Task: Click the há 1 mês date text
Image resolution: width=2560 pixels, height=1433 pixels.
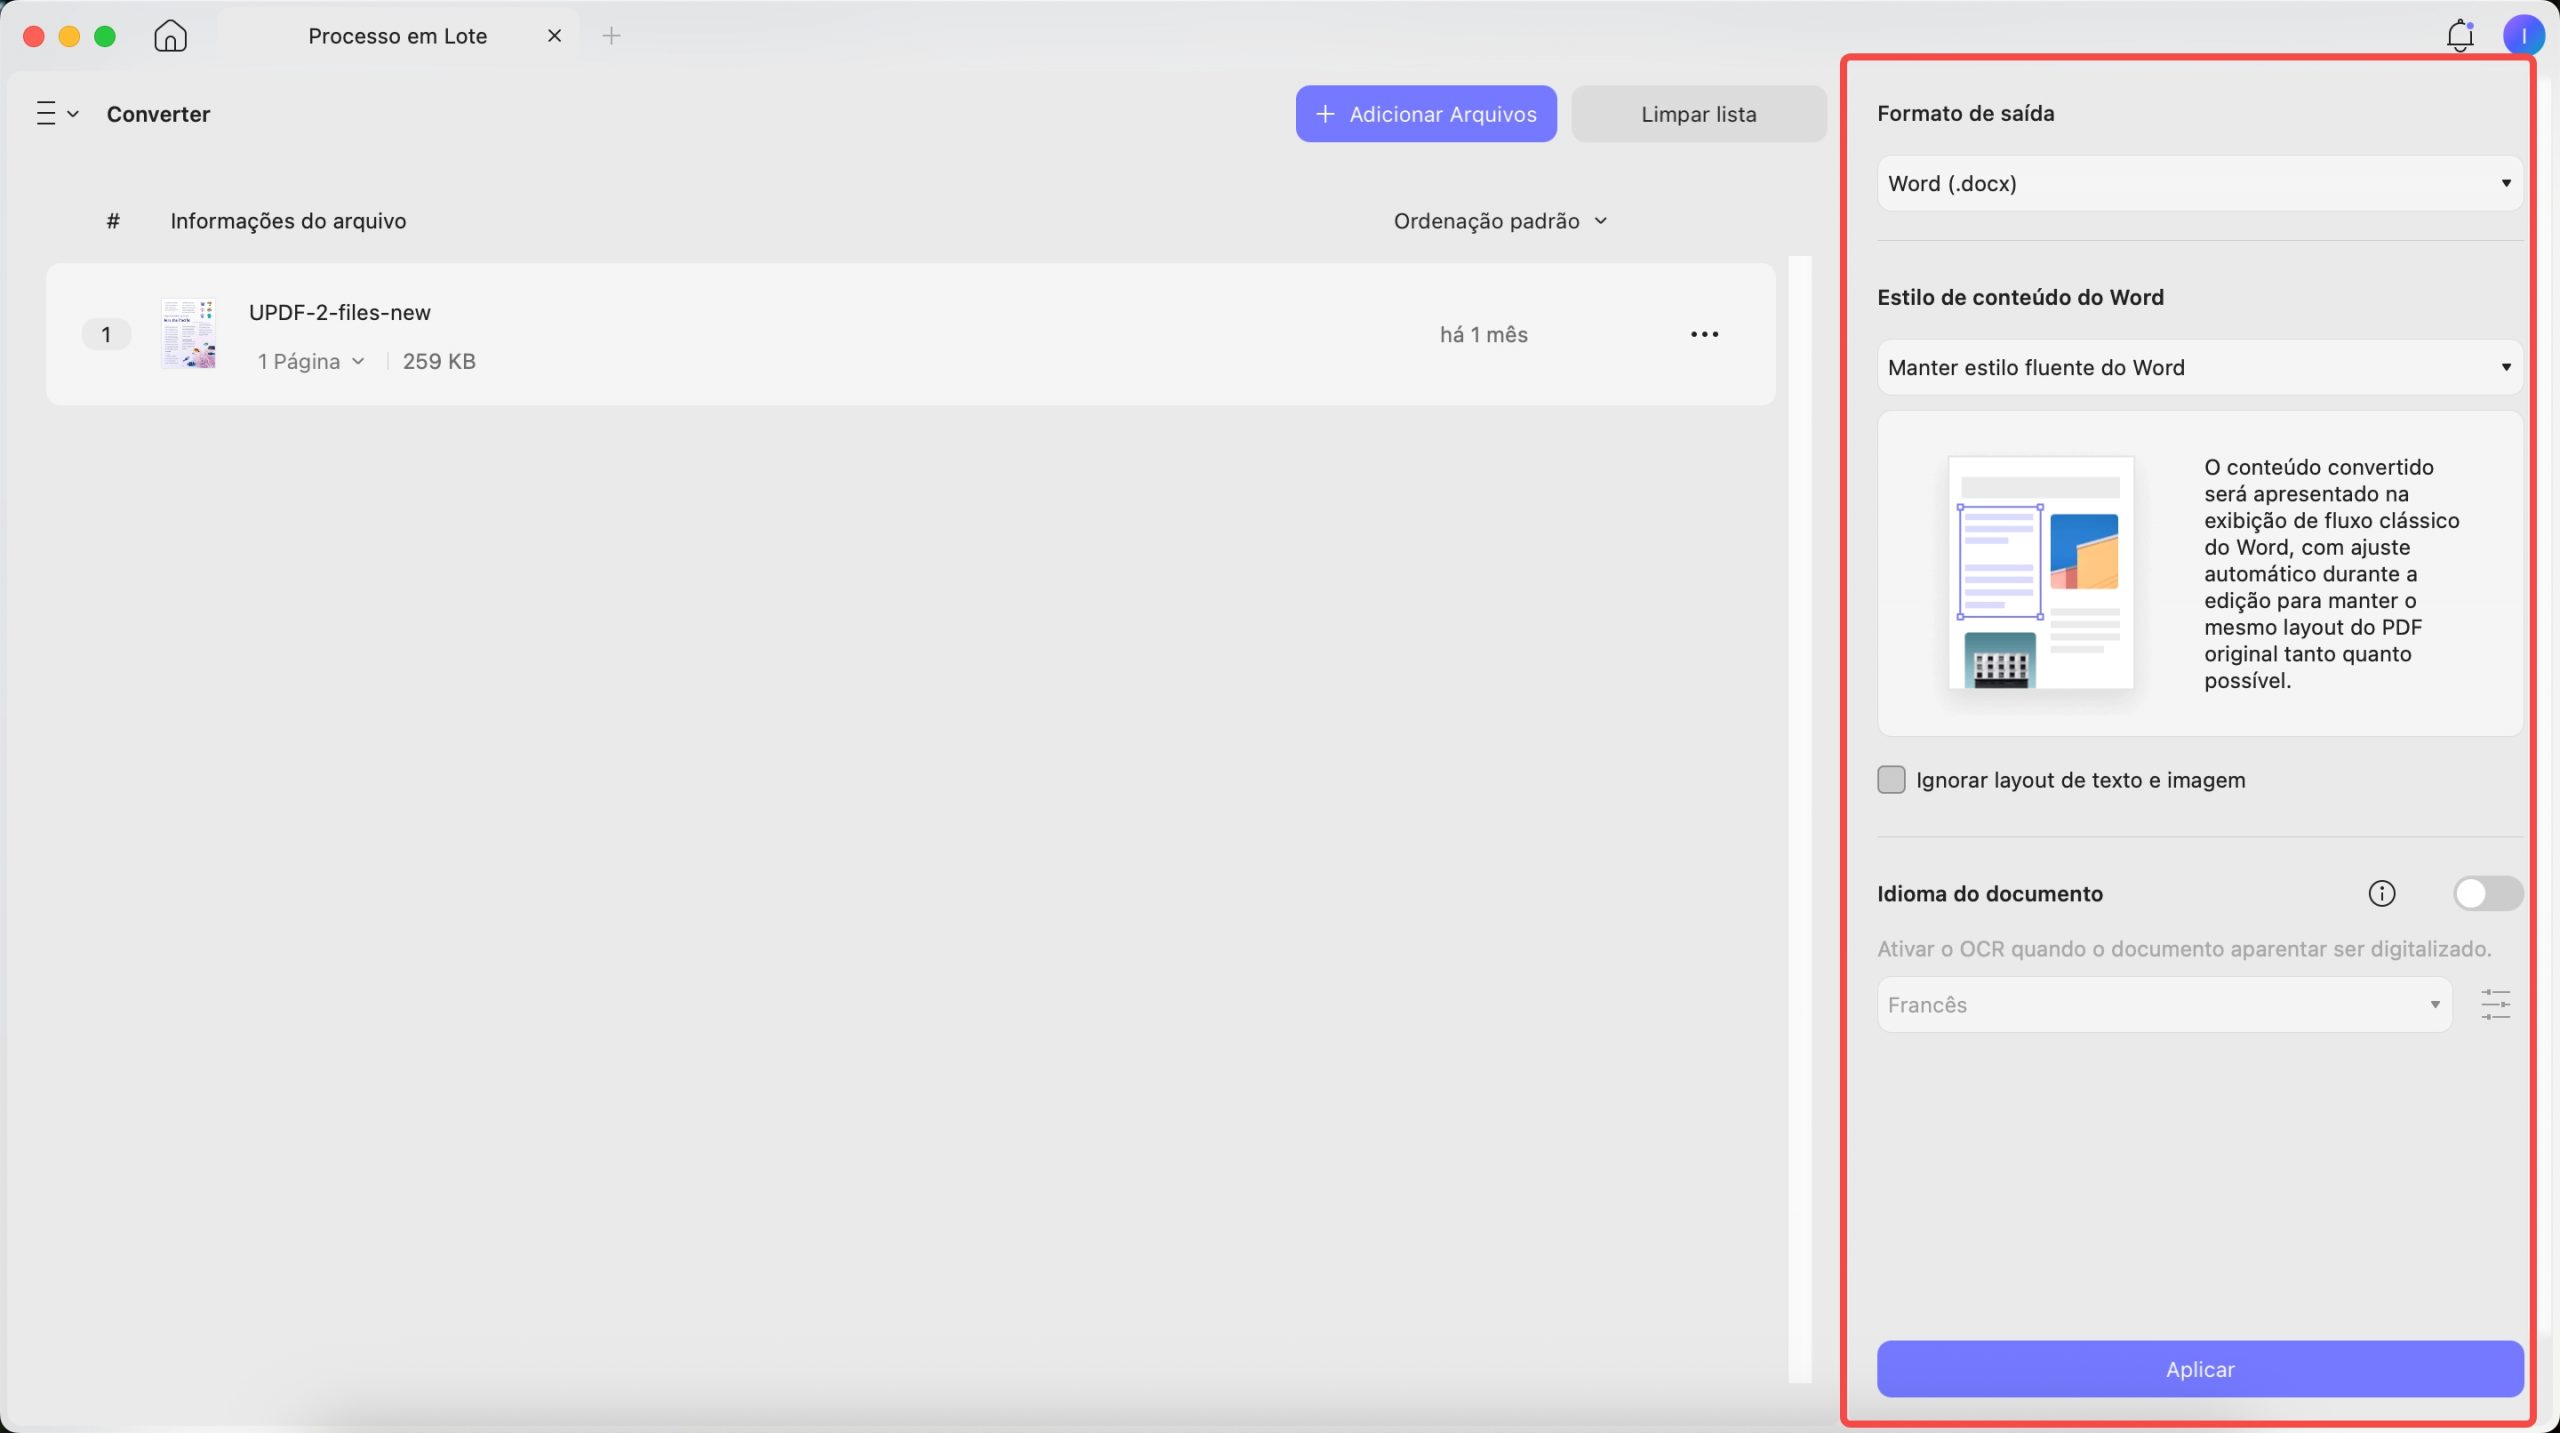Action: 1483,334
